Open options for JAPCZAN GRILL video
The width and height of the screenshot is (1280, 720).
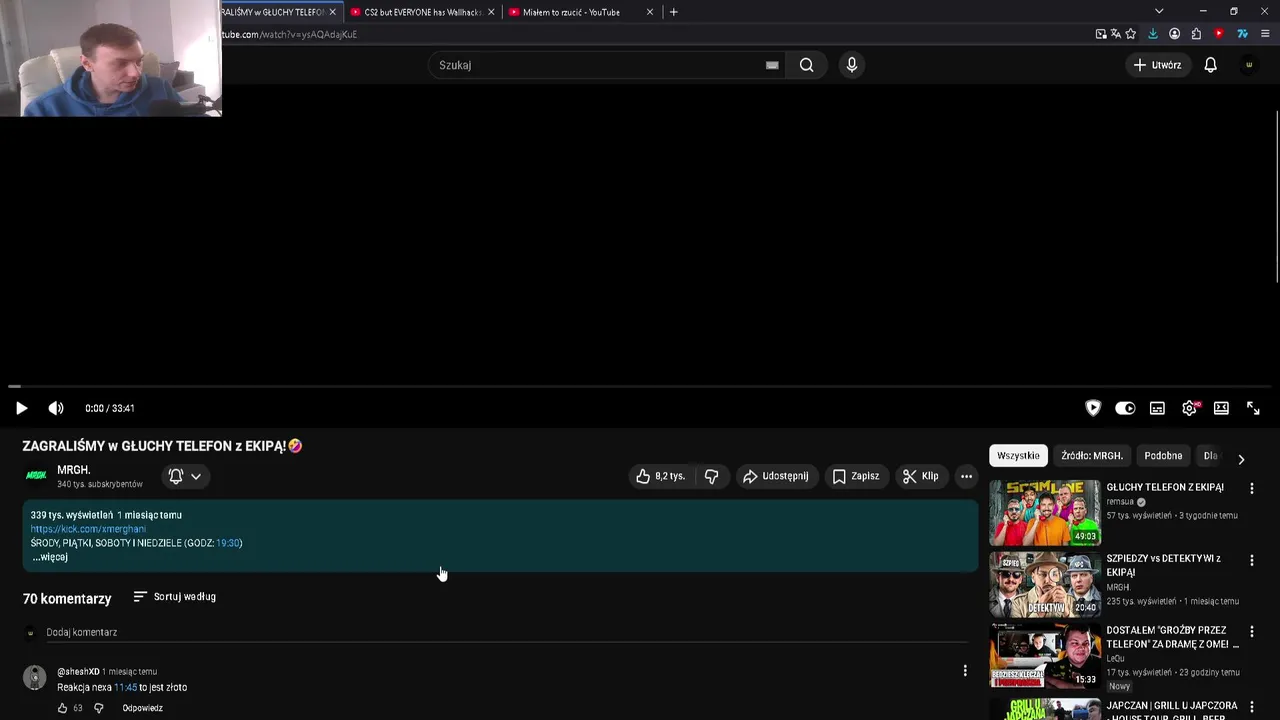click(1251, 706)
